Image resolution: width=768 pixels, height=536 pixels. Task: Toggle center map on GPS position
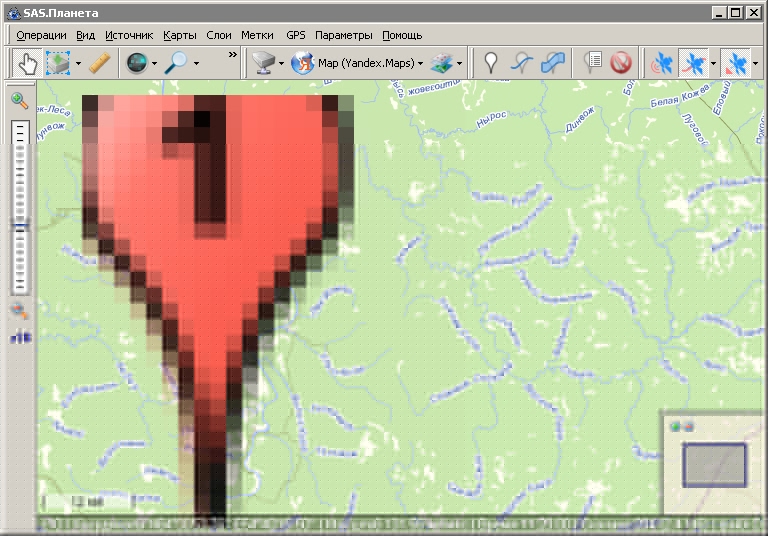735,63
